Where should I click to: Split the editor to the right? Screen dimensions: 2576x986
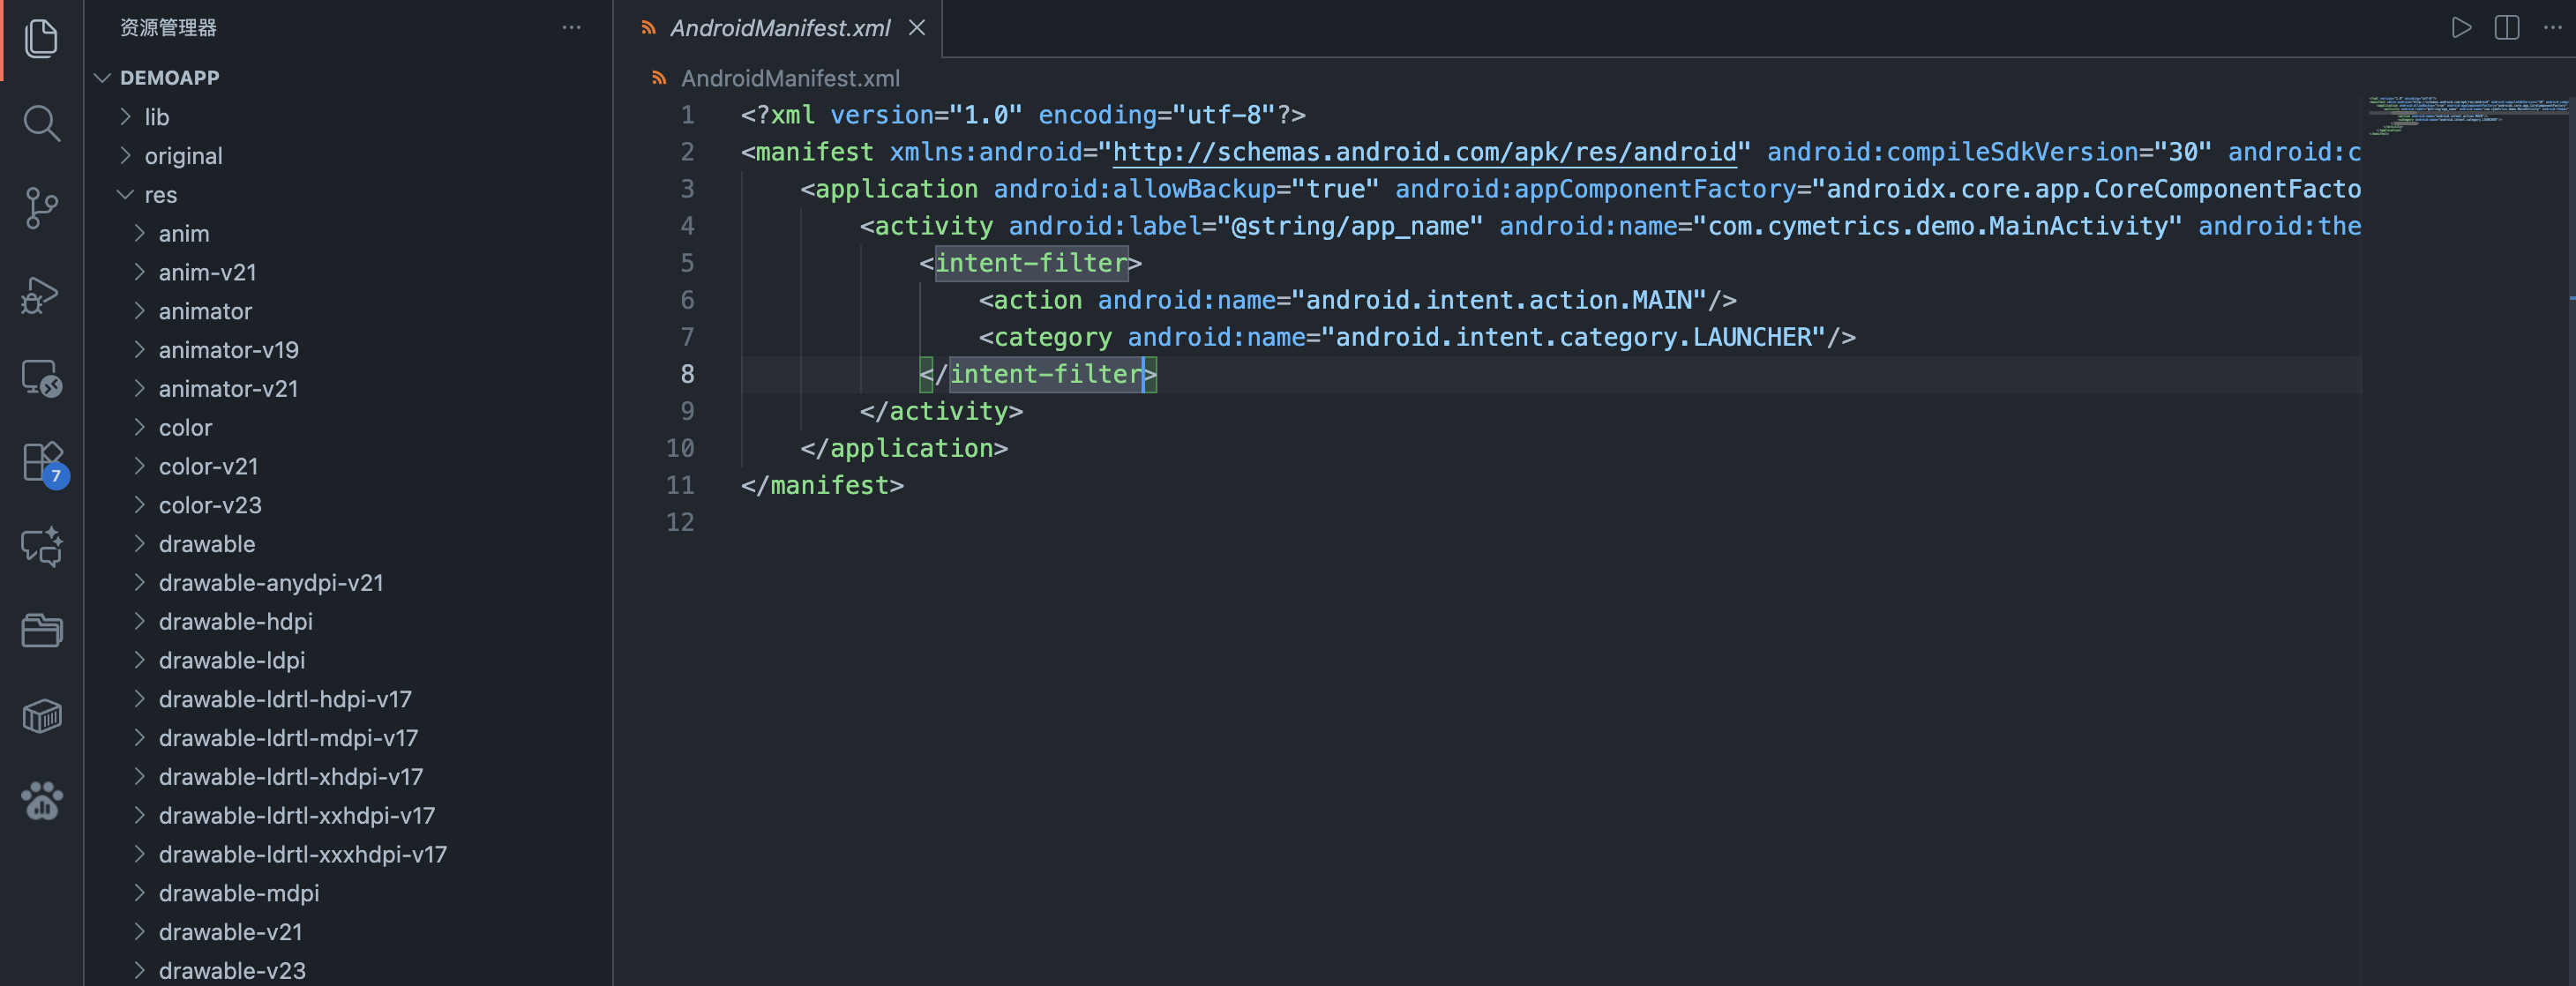(2507, 27)
